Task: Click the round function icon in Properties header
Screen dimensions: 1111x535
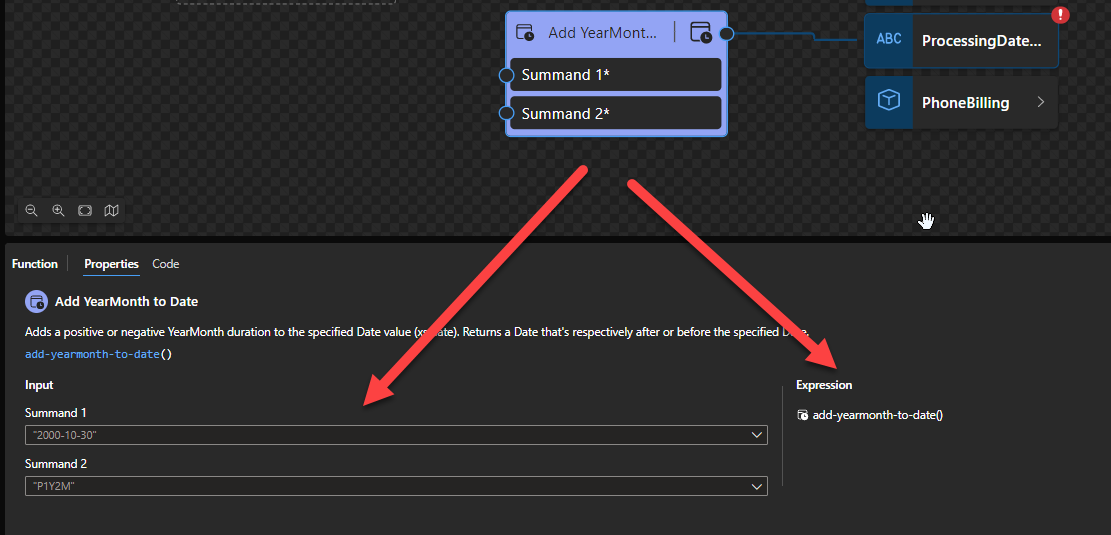Action: pos(37,301)
